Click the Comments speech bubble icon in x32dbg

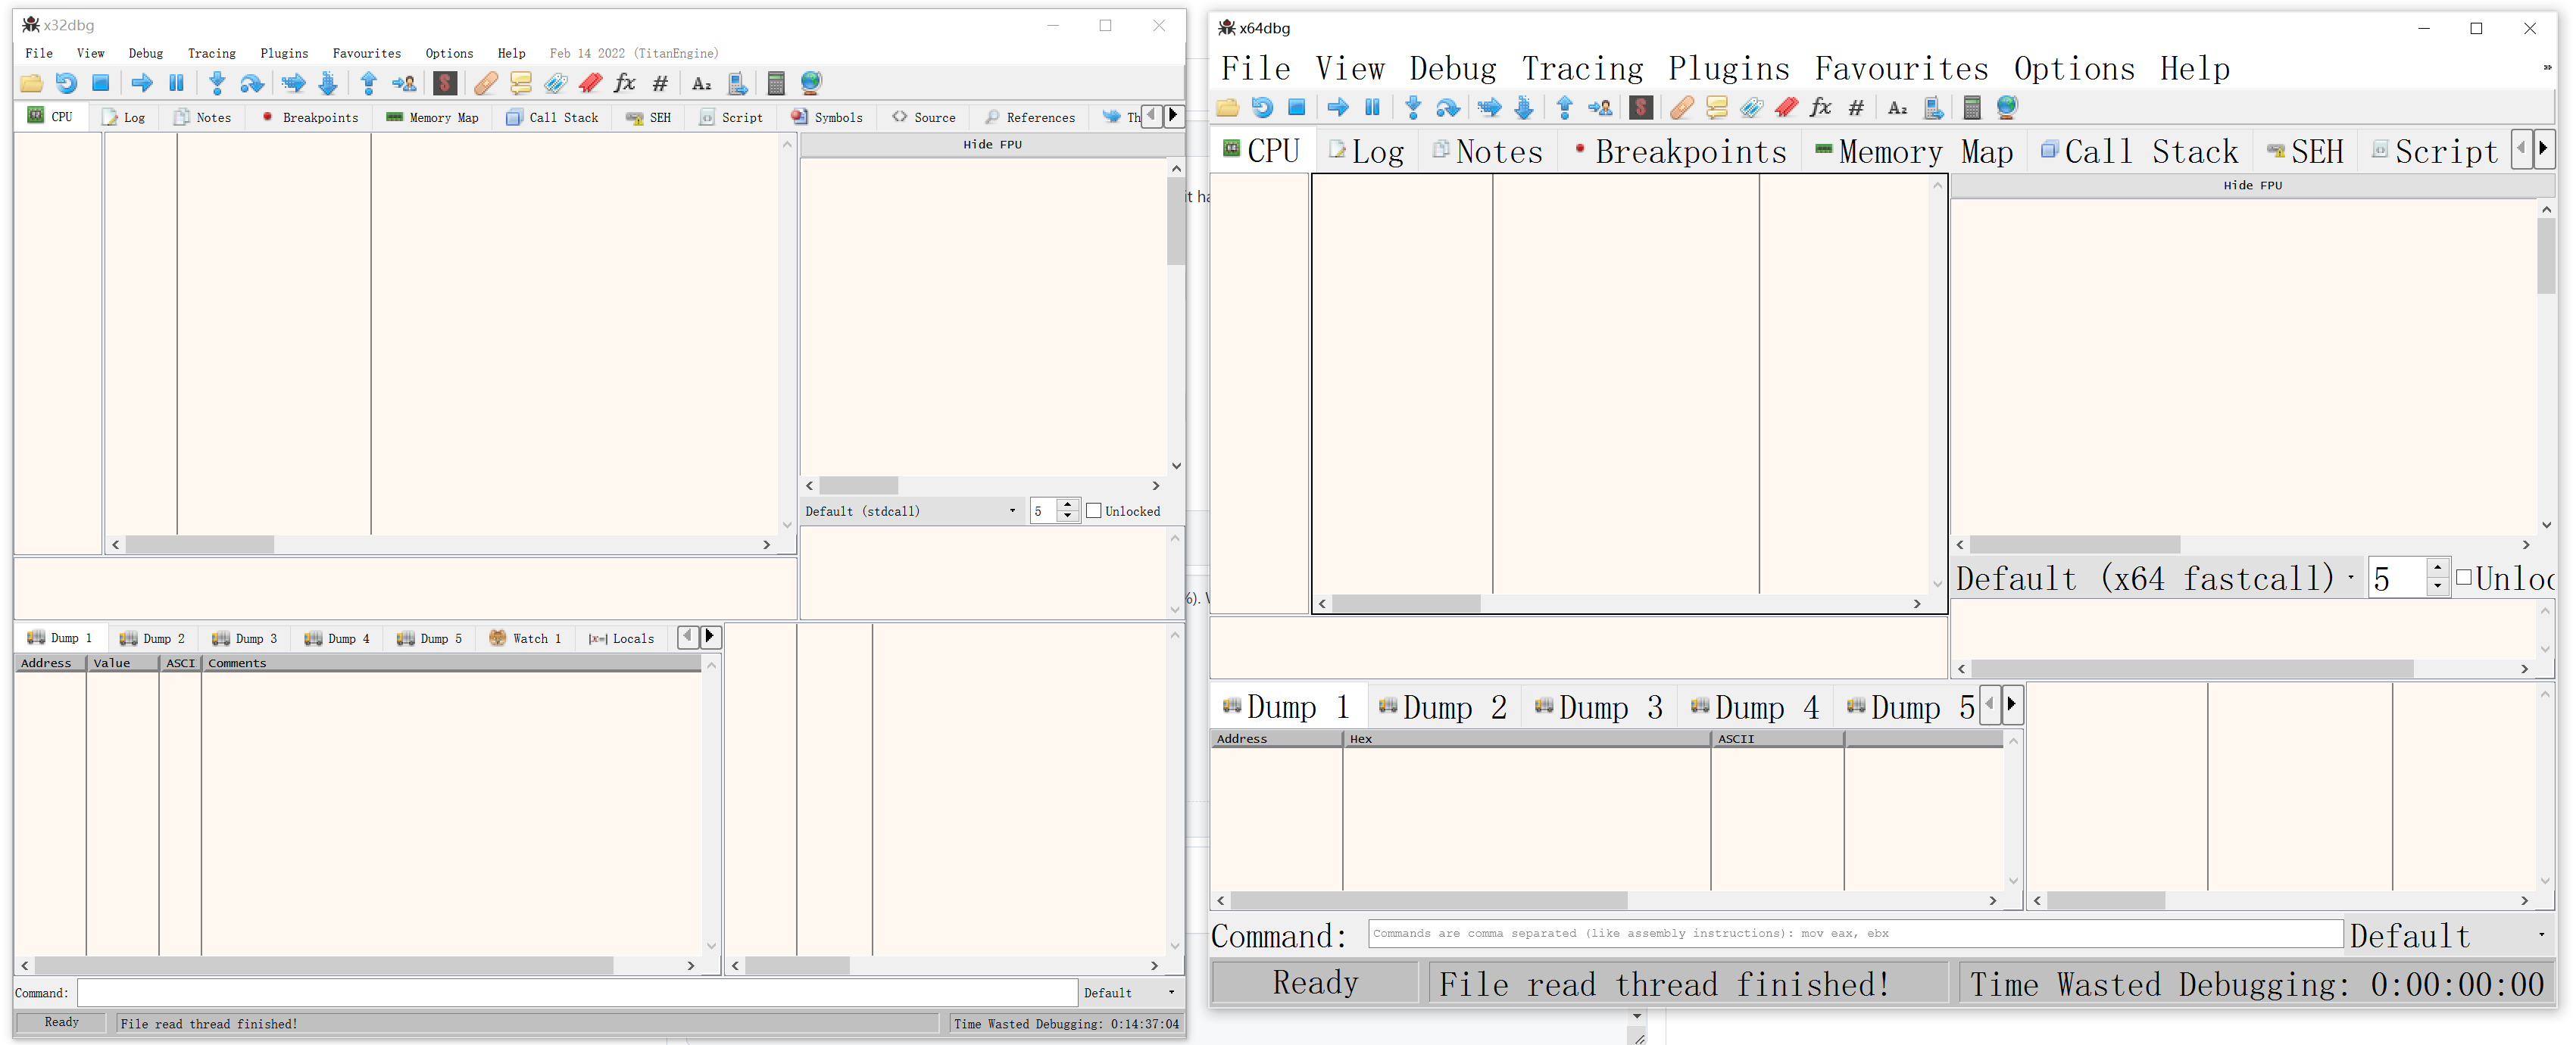pyautogui.click(x=521, y=83)
